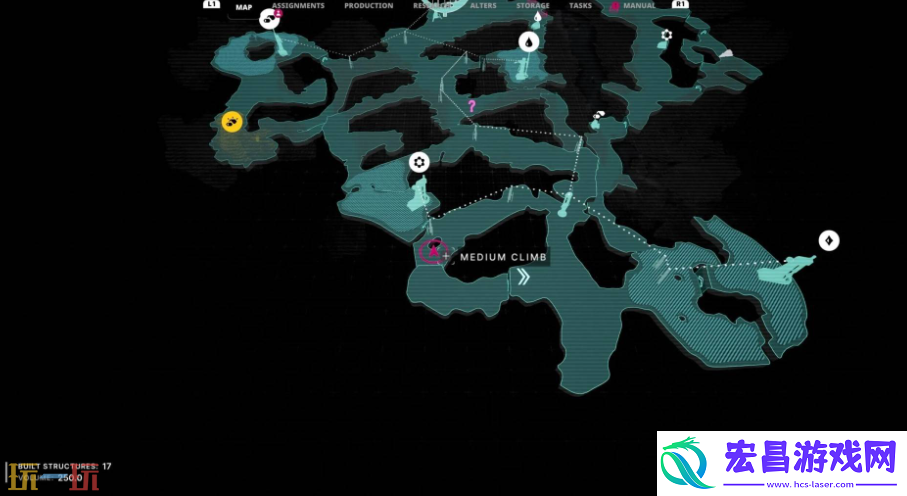
Task: Select the outpost below the droplet marker
Action: pos(521,68)
